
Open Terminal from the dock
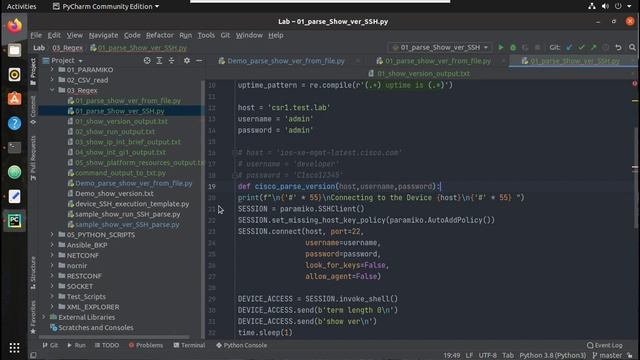pyautogui.click(x=14, y=147)
